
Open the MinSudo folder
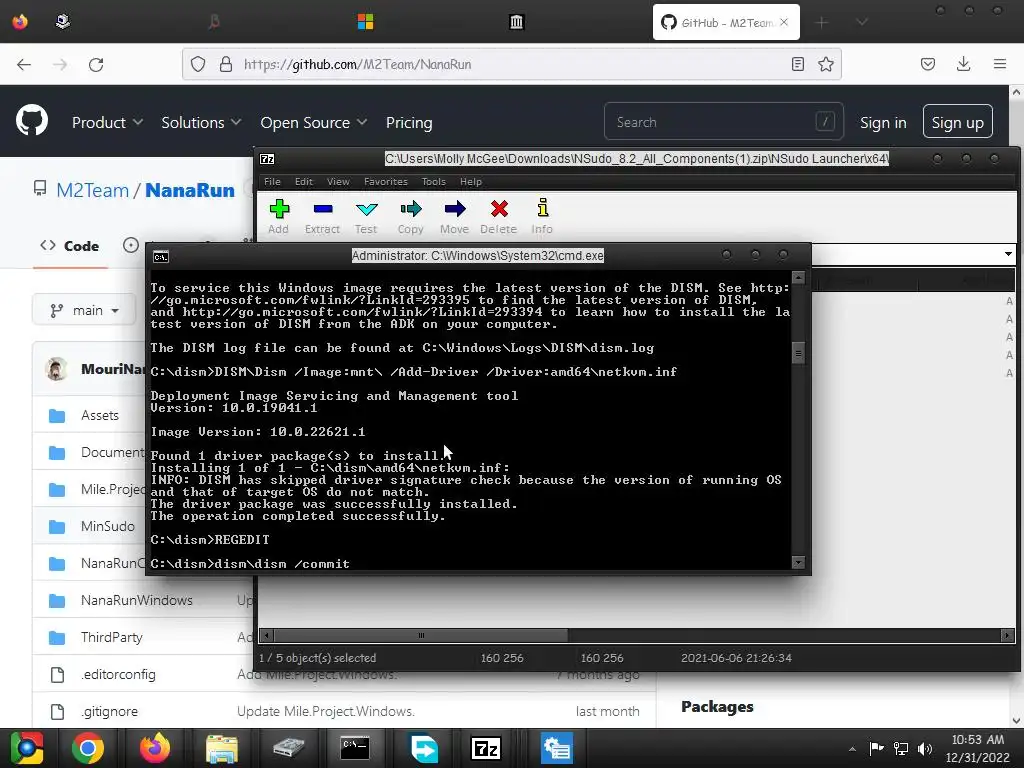108,526
